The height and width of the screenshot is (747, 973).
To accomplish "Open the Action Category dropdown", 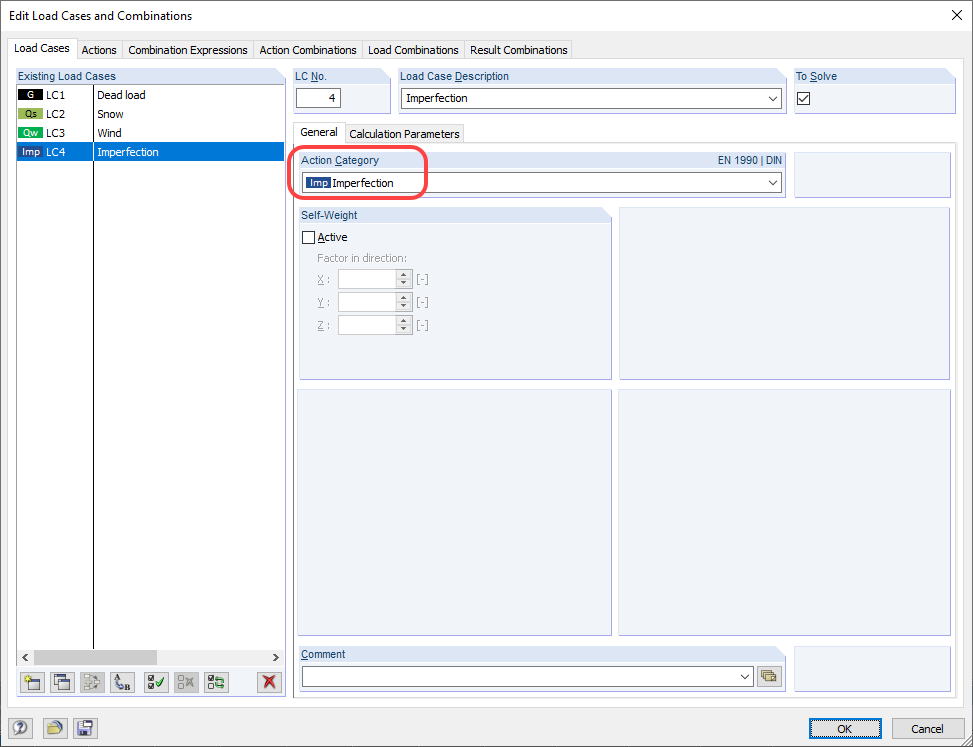I will tap(773, 183).
